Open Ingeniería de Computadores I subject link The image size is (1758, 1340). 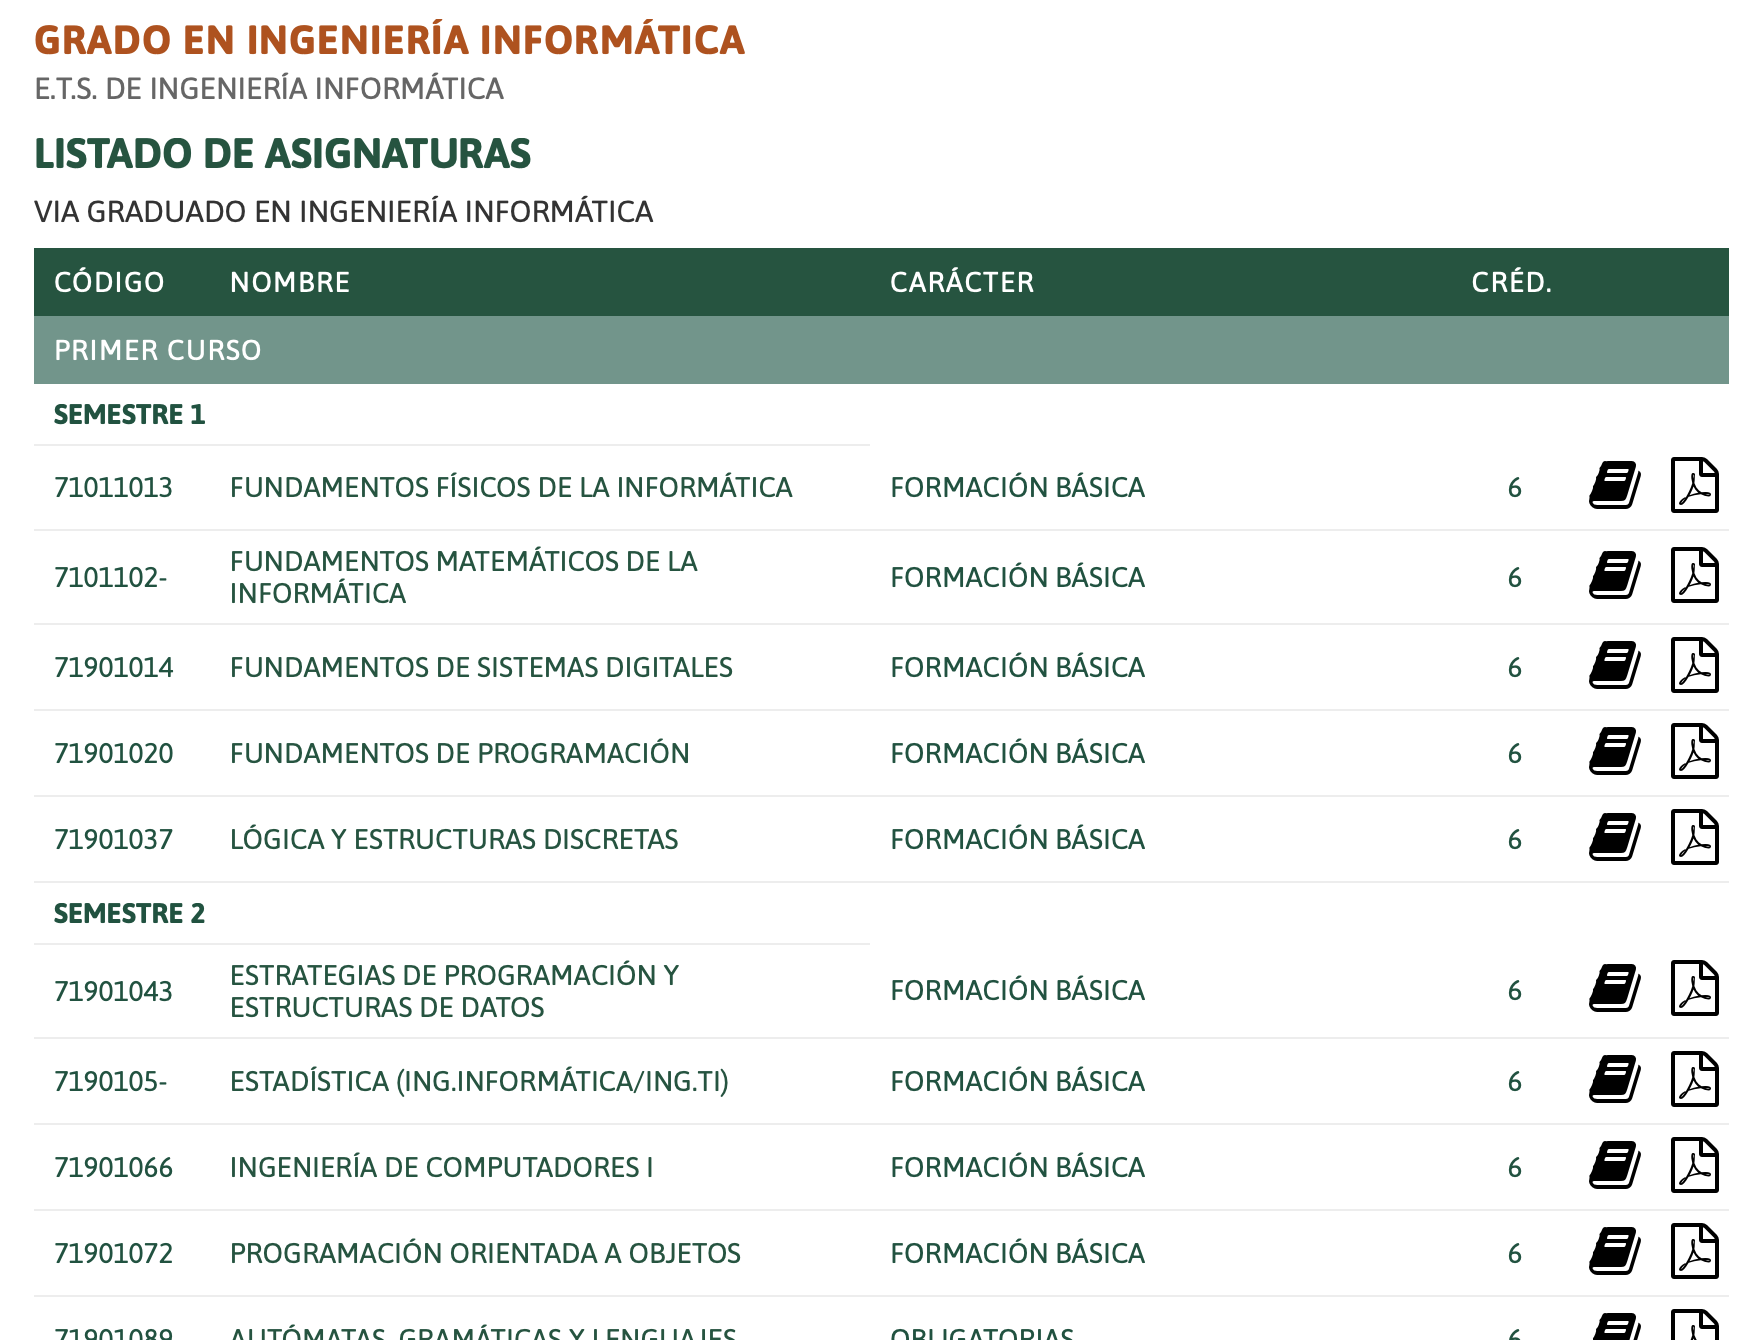tap(441, 1167)
